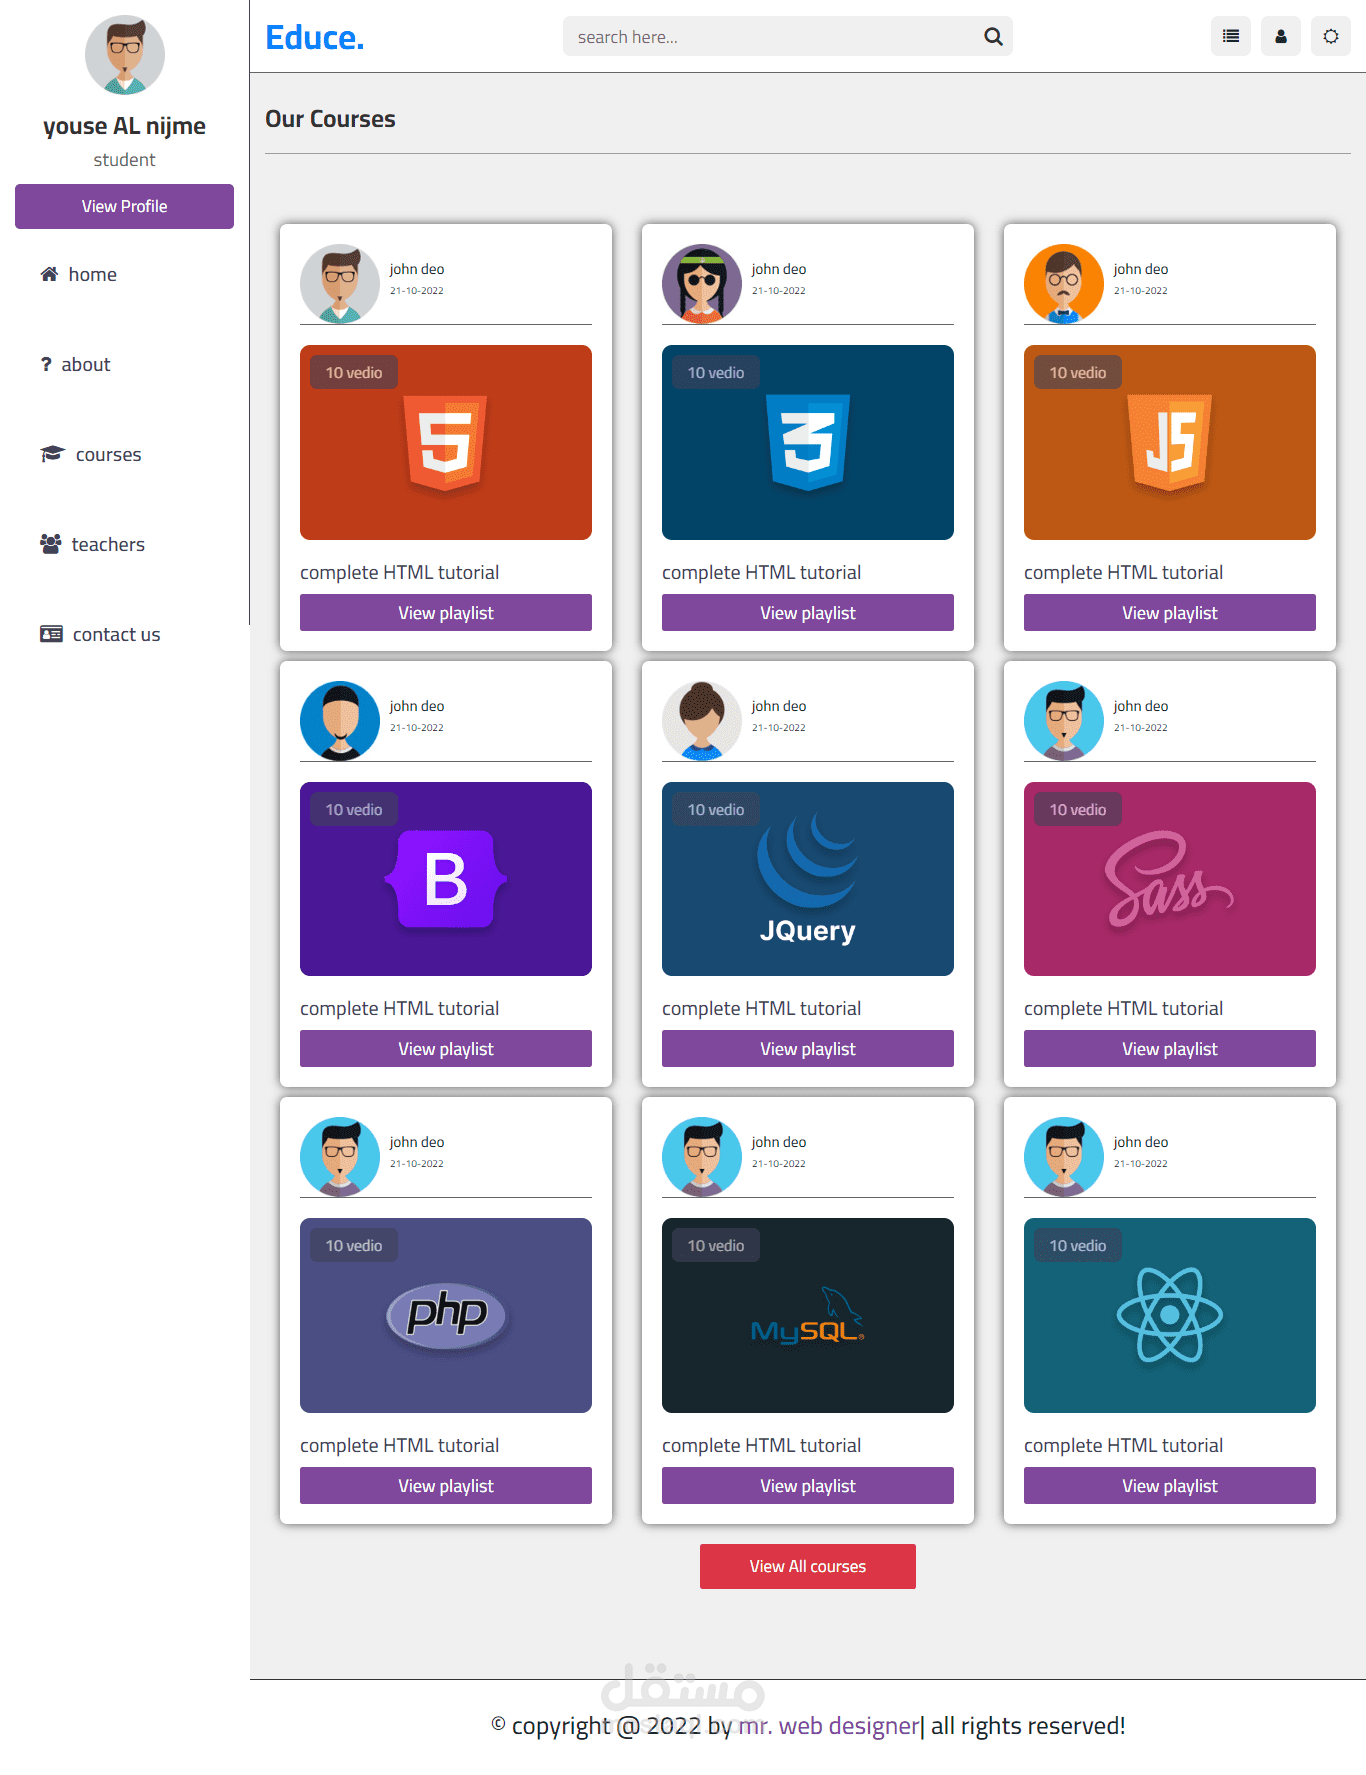Click View playlist under HTML5 course
The image size is (1366, 1775).
[446, 613]
